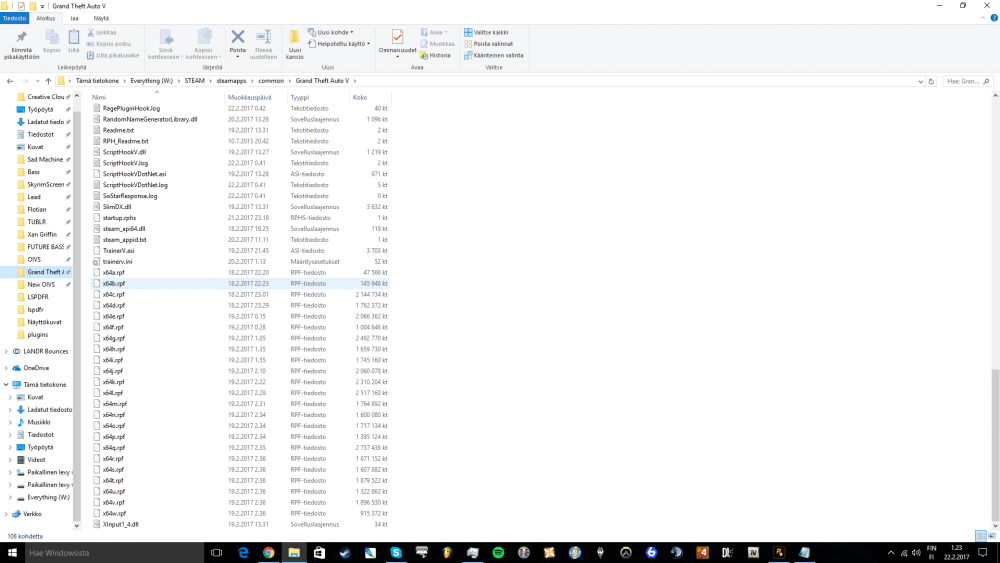Image resolution: width=1000 pixels, height=563 pixels.
Task: Cut selection with Leikkaa scissors icon
Action: click(x=102, y=32)
